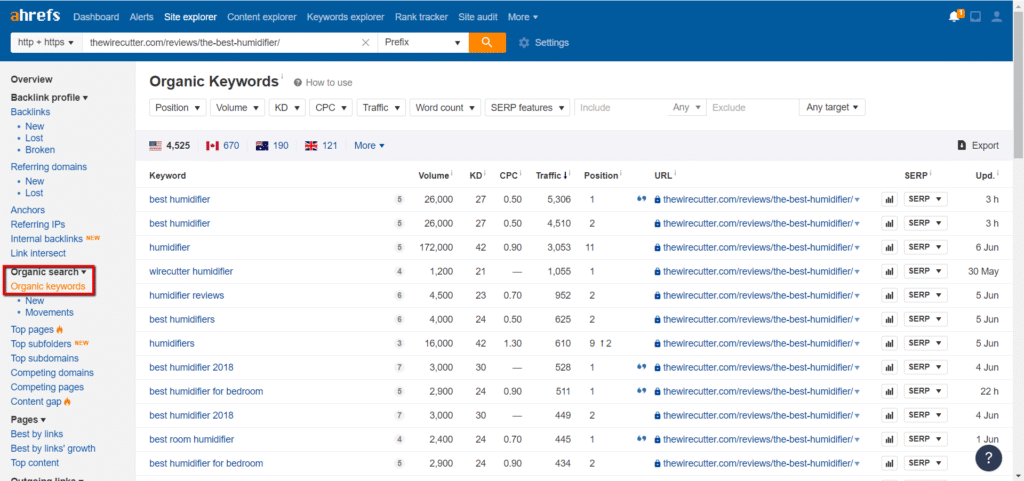Open history chart icon for 'humidifier' row

(889, 247)
